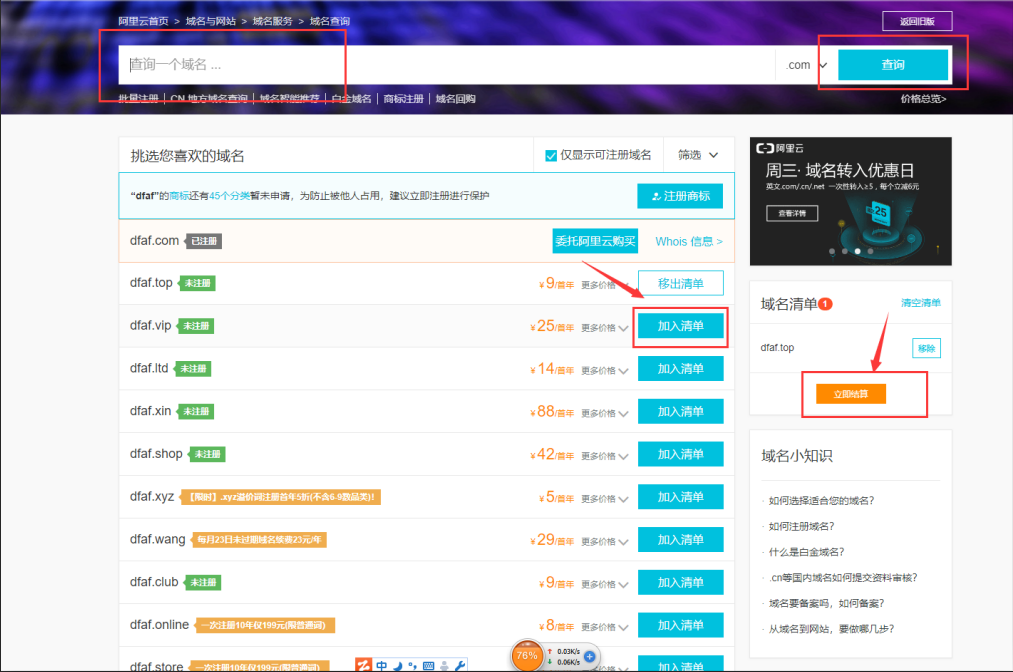
Task: Expand 更多价格 for dfaf.xyz
Action: (x=605, y=498)
